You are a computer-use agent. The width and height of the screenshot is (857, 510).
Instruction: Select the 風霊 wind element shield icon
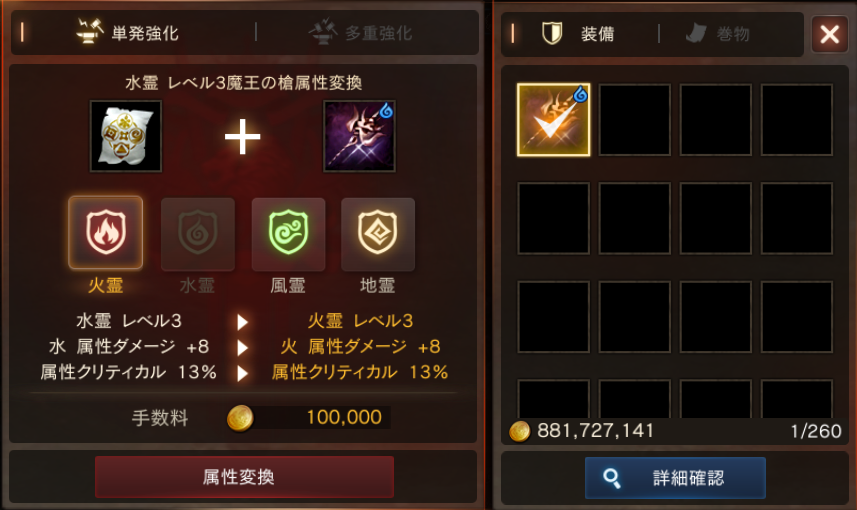pos(288,234)
